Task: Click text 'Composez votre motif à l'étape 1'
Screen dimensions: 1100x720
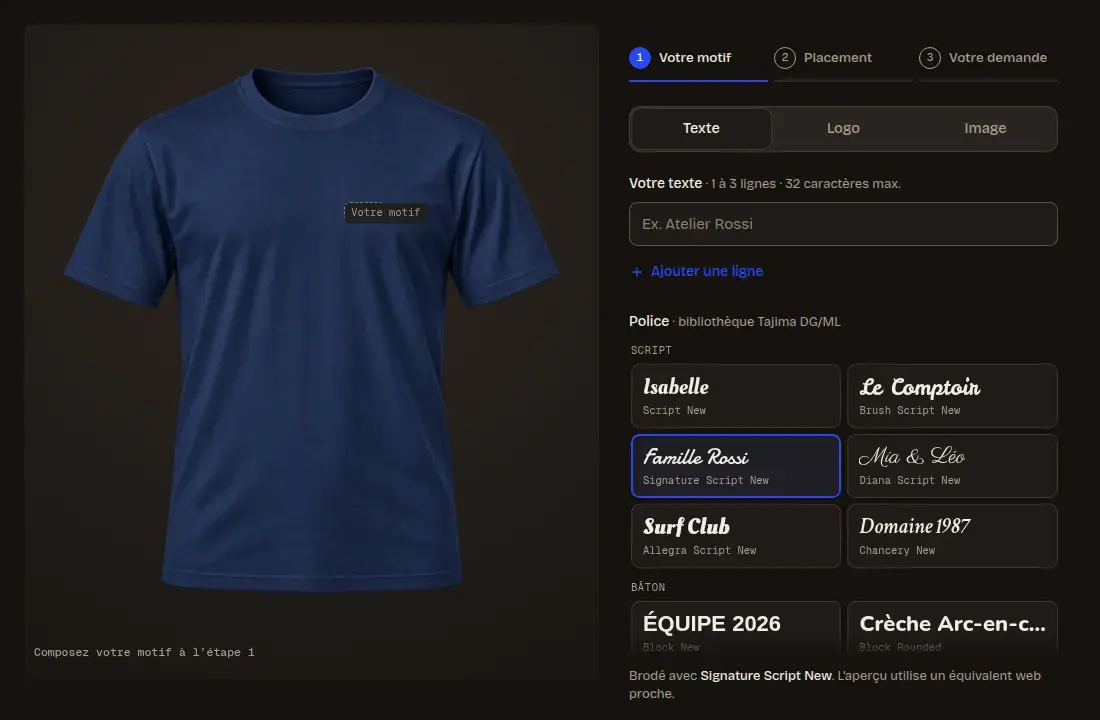Action: pyautogui.click(x=144, y=652)
